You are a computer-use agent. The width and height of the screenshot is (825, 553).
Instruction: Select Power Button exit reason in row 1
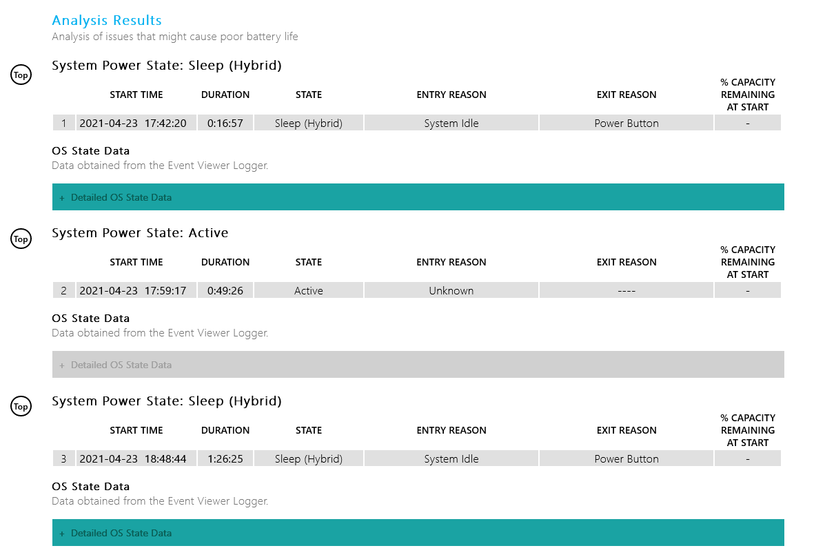(626, 123)
